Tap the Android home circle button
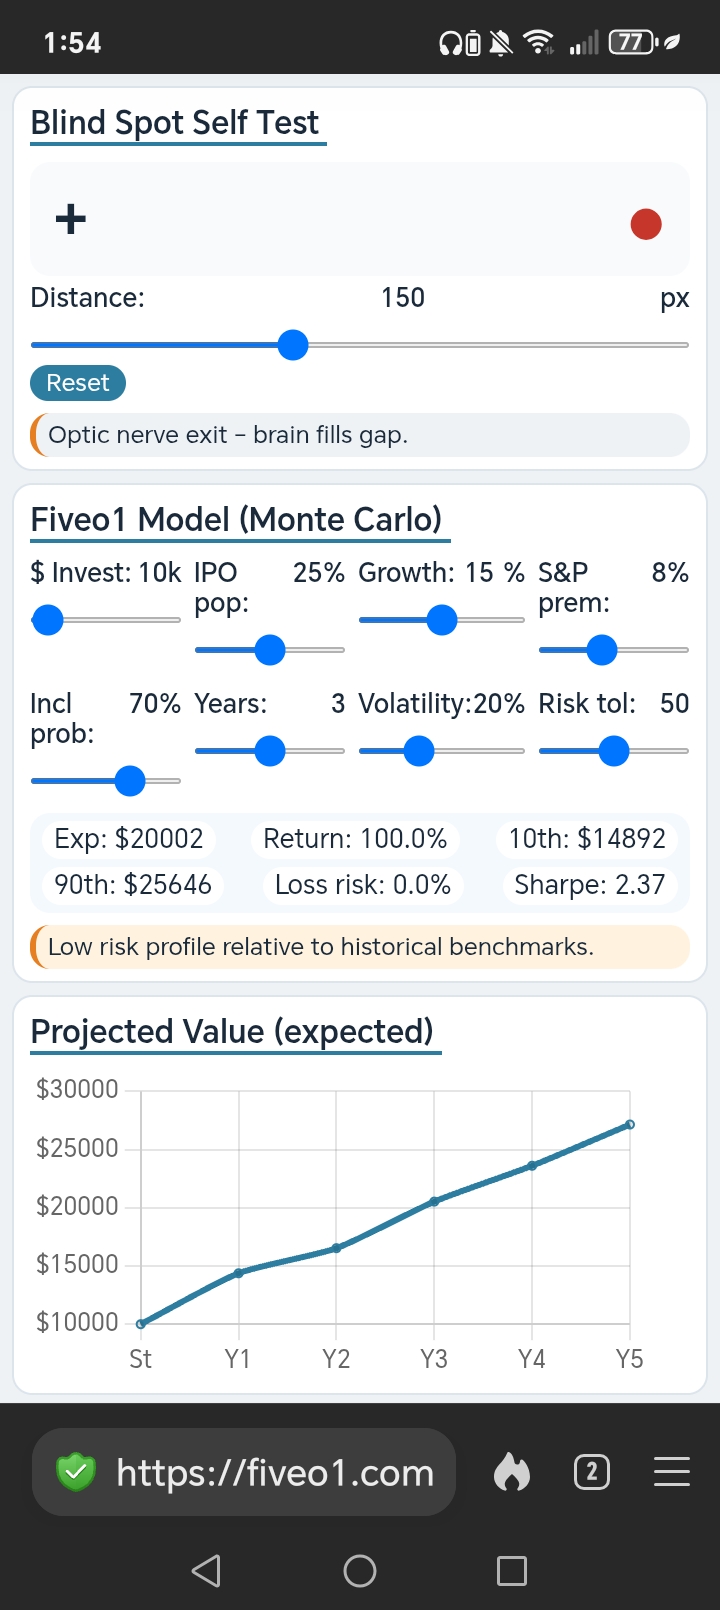The height and width of the screenshot is (1610, 720). pos(360,1571)
